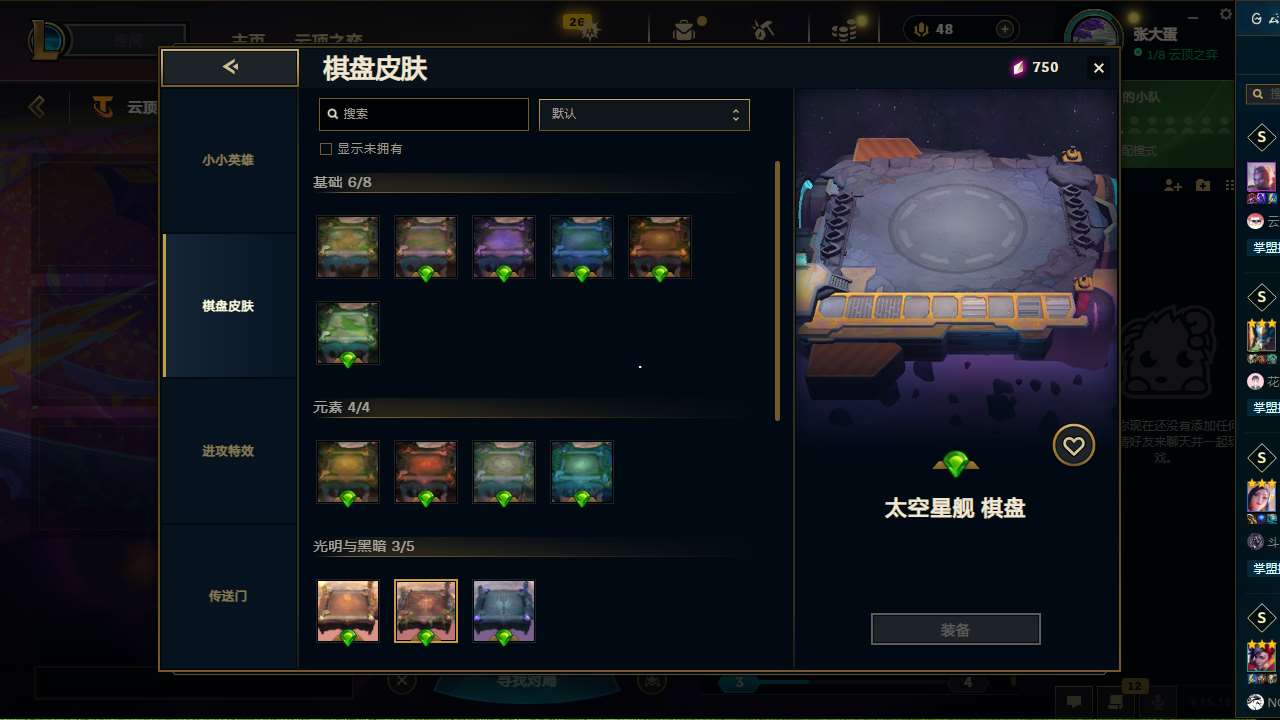
Task: Open the 默认 sort dropdown
Action: (x=644, y=114)
